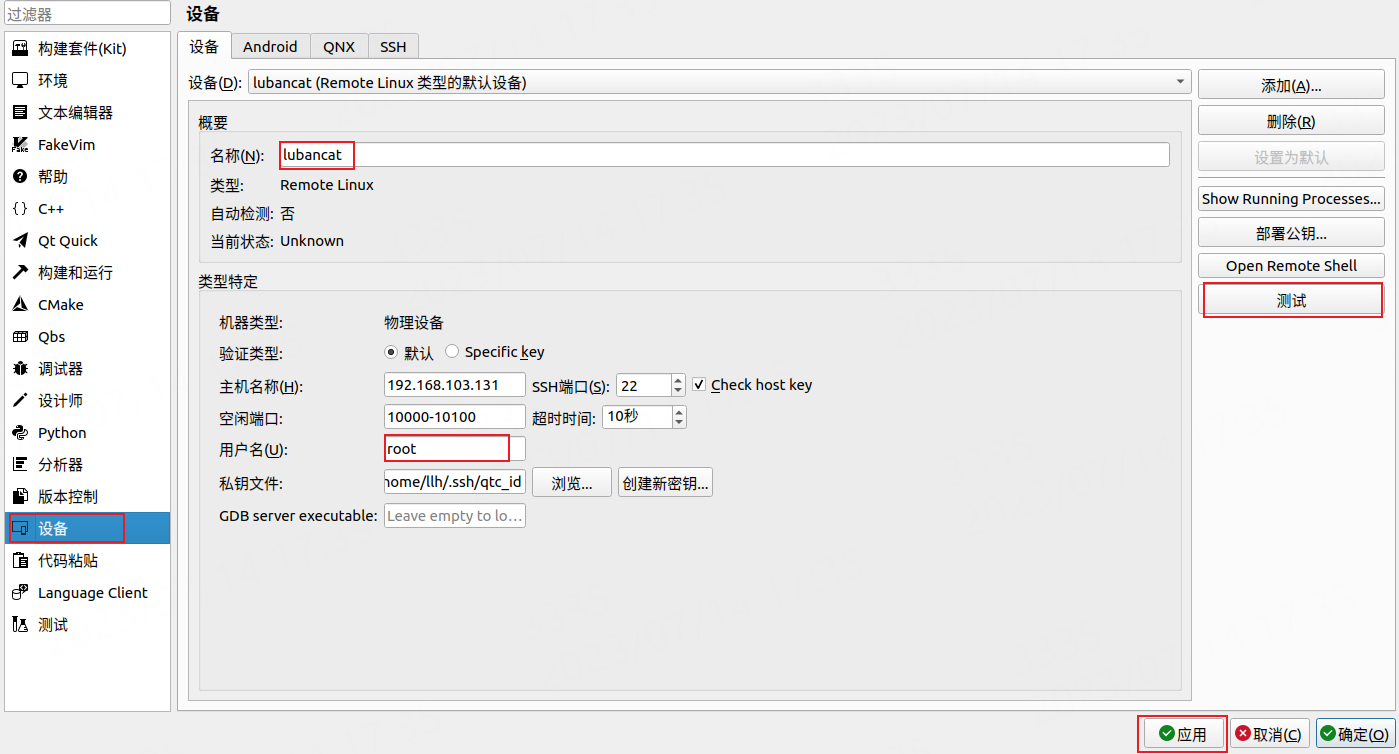Increase the SSH端口 value with up arrow
Screen dimensions: 1399x754
[x=678, y=380]
